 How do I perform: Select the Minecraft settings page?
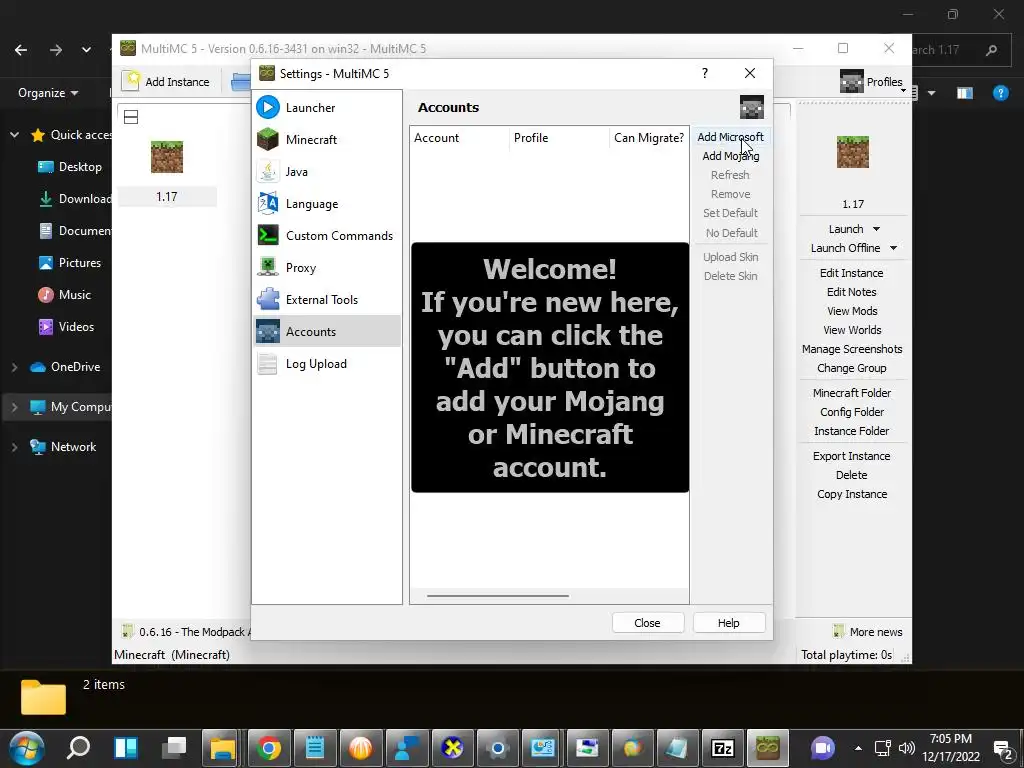pos(327,140)
